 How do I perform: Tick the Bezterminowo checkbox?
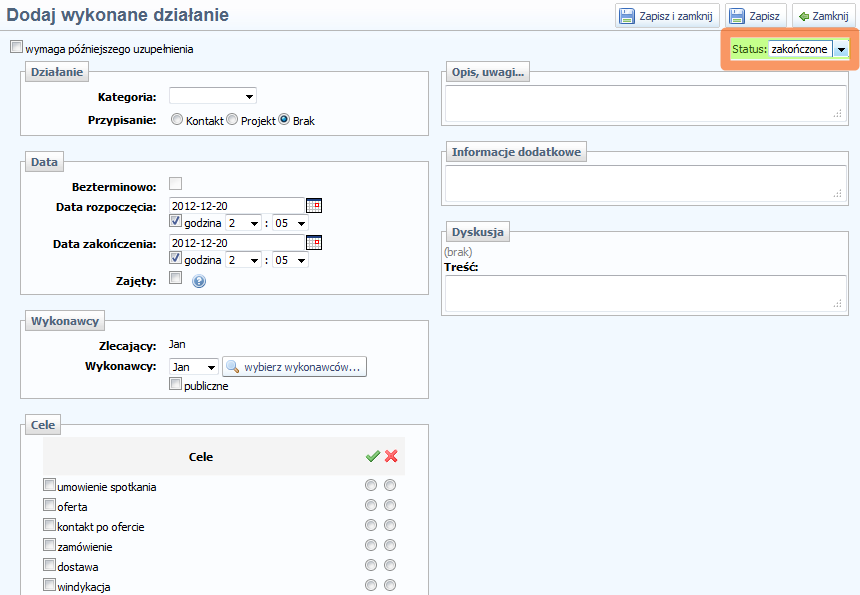coord(176,184)
